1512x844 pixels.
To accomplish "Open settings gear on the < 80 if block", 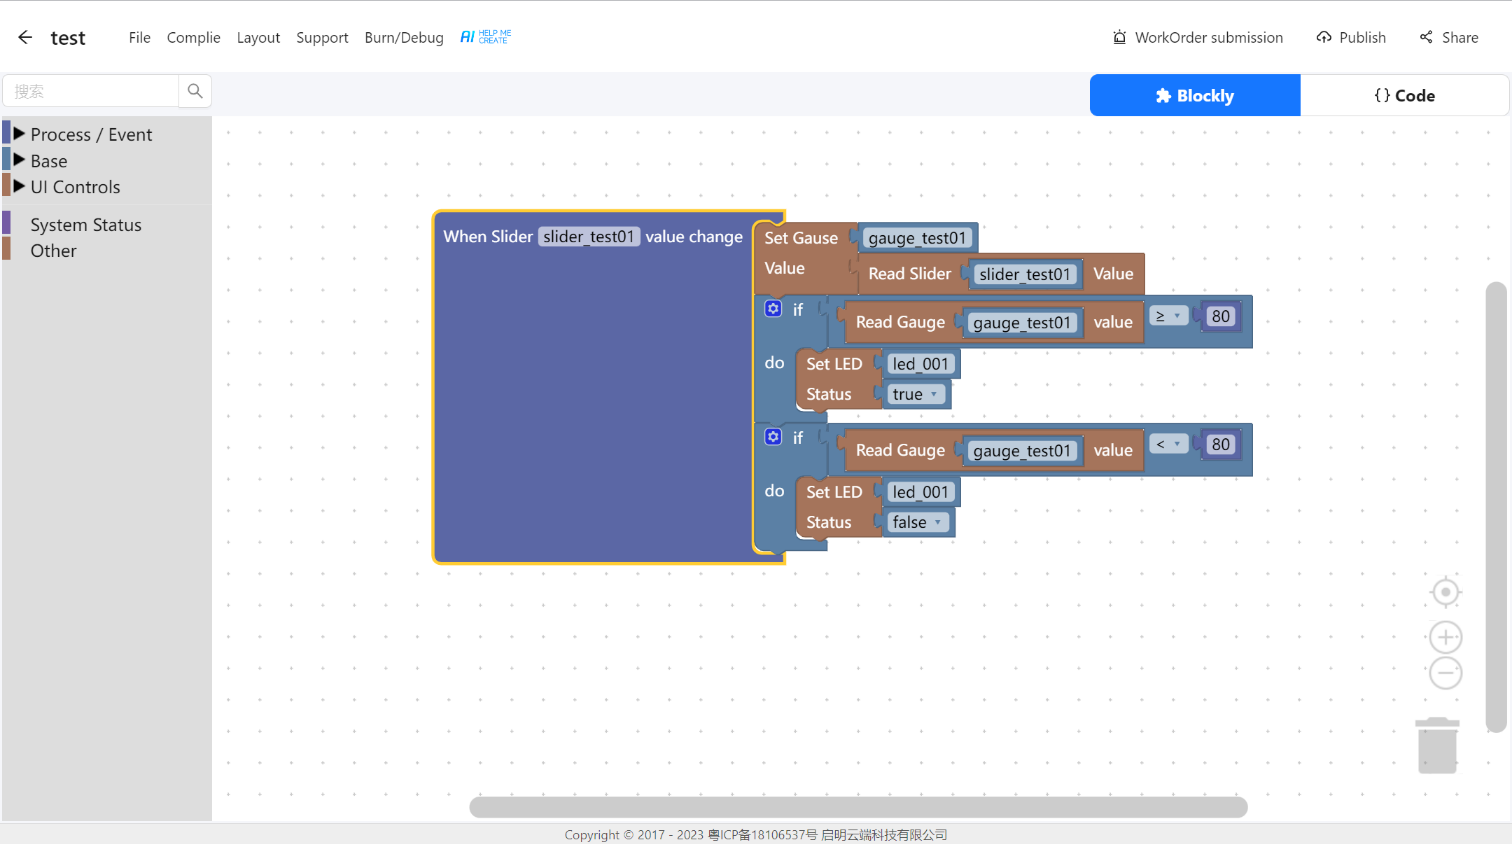I will click(x=773, y=436).
